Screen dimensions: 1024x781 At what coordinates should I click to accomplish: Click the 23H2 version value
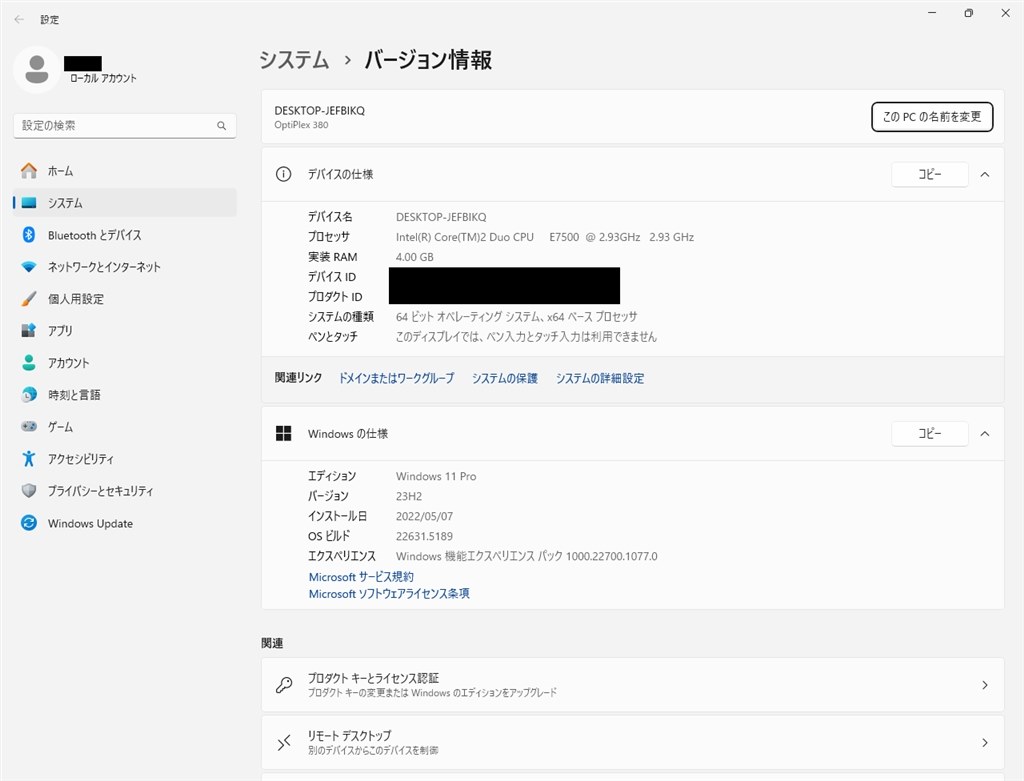(x=409, y=496)
